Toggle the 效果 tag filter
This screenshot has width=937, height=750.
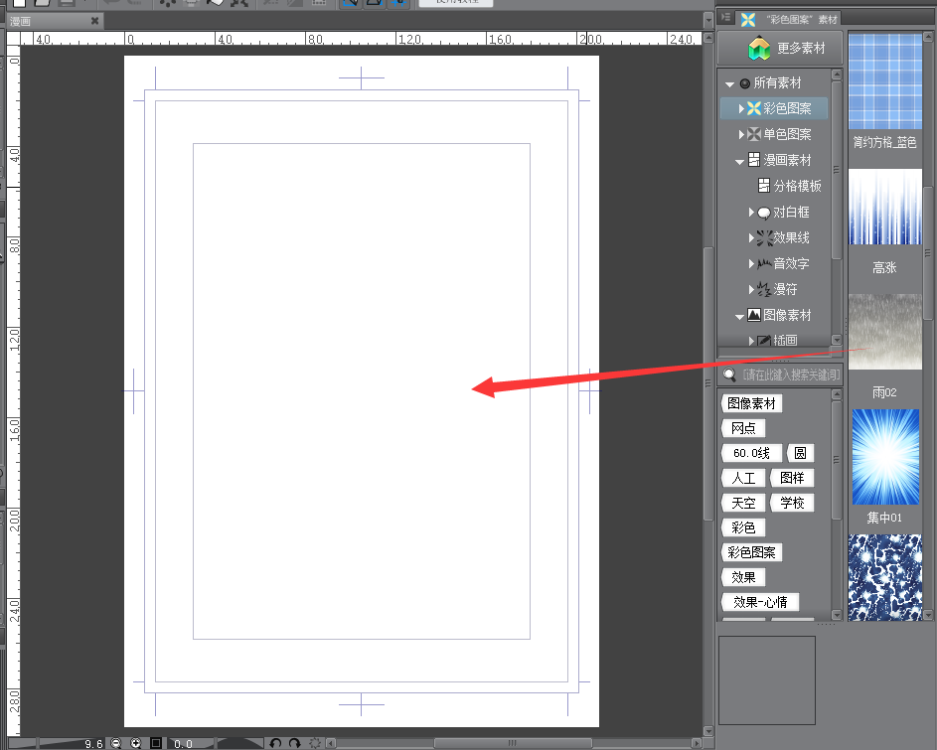point(743,577)
